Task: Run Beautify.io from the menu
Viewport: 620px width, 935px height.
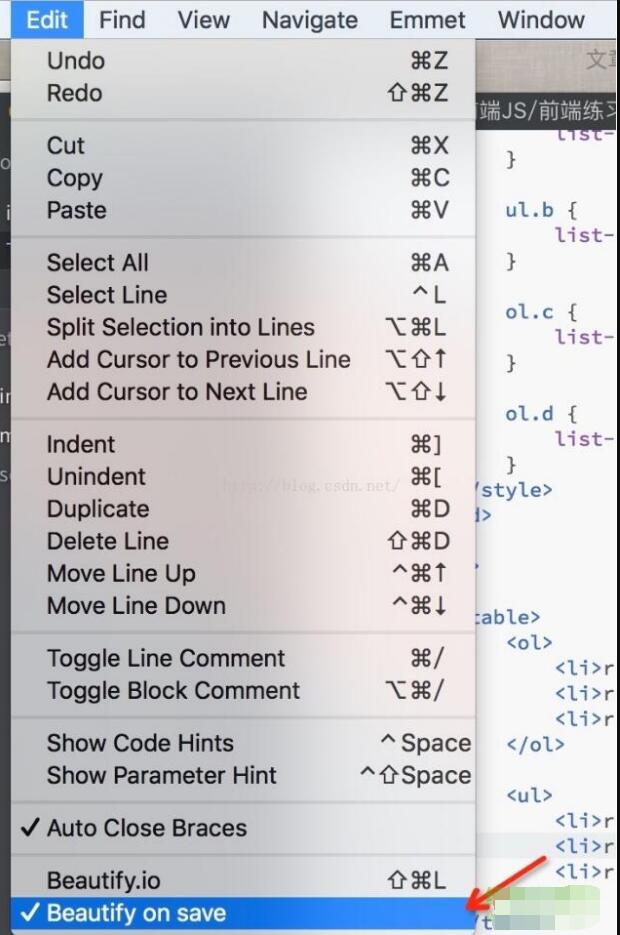Action: pos(104,881)
